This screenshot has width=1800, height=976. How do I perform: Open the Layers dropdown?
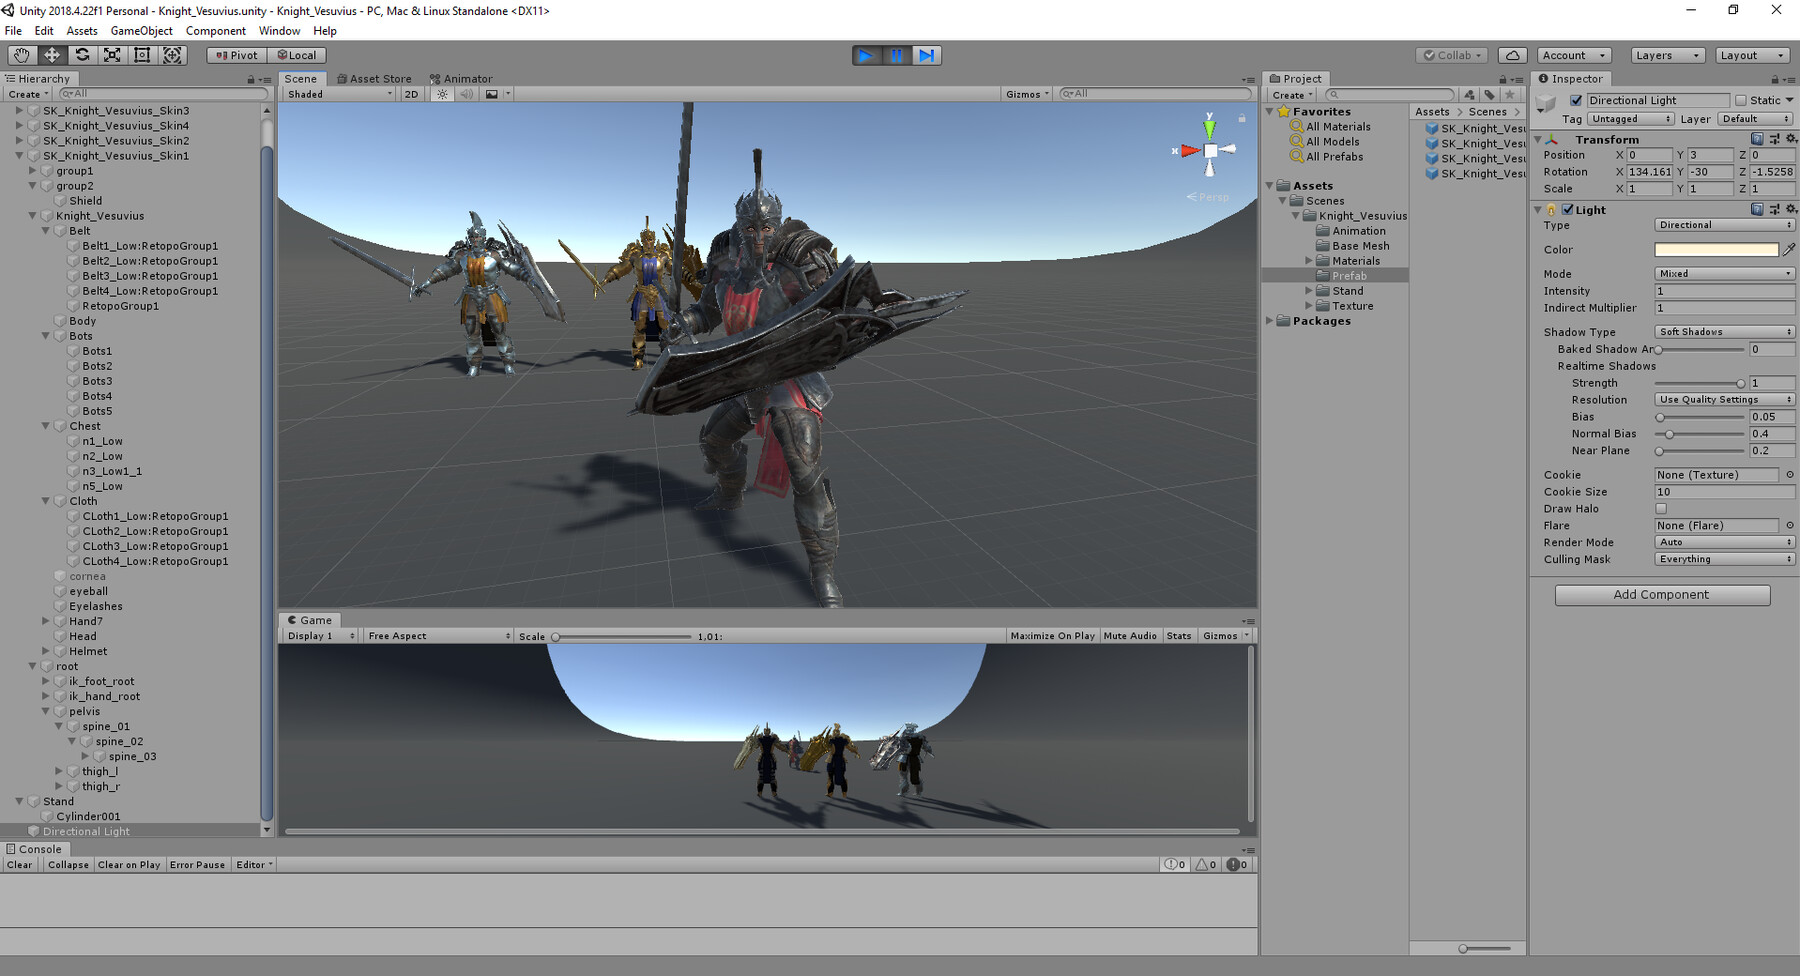[x=1667, y=55]
